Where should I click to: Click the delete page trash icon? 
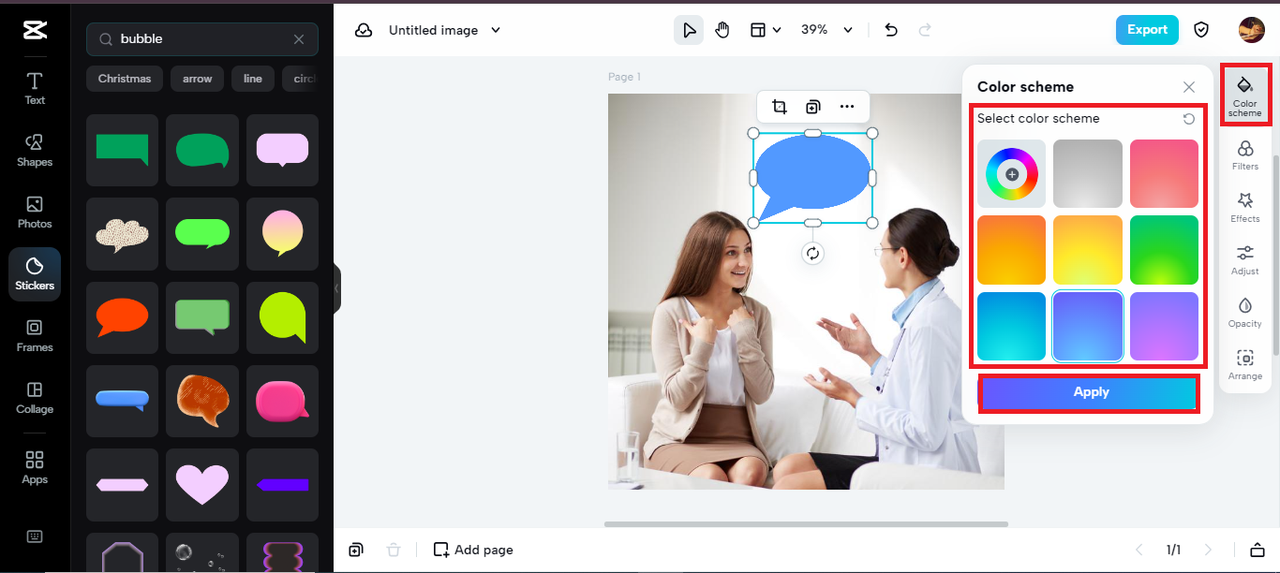tap(394, 550)
